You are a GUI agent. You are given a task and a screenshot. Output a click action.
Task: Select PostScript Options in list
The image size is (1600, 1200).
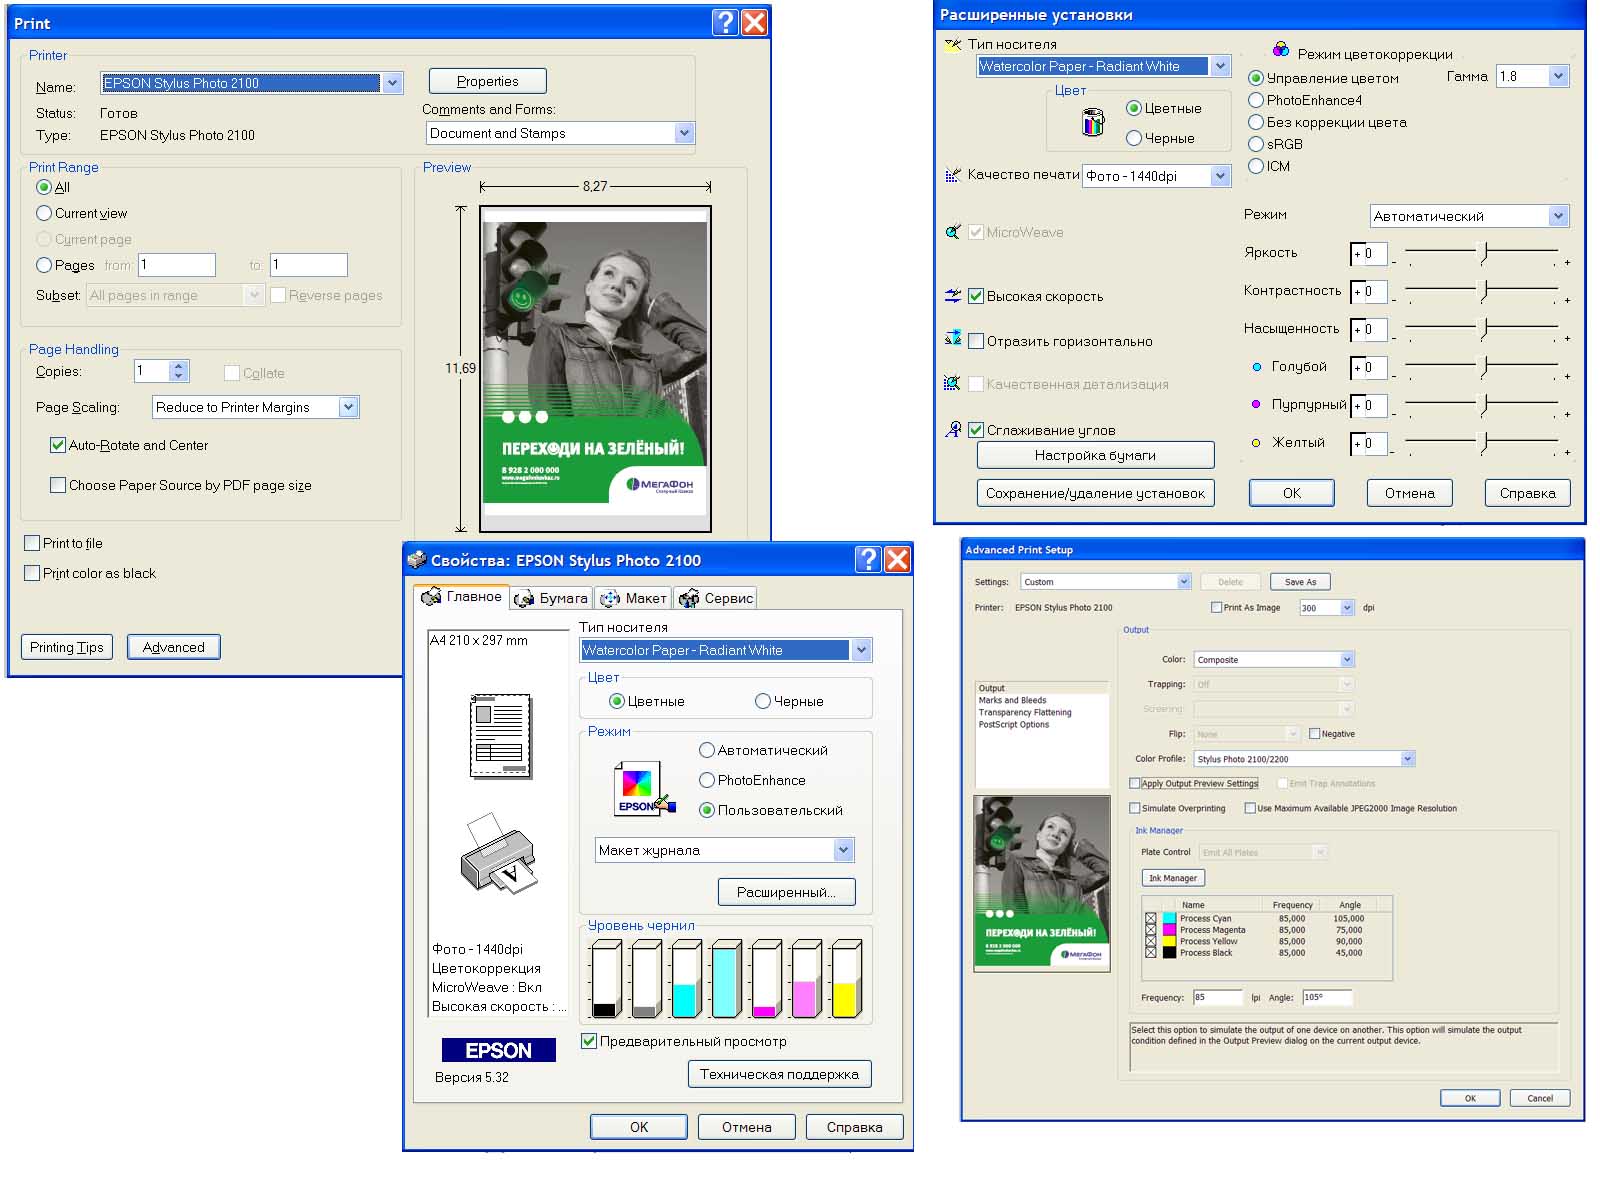coord(1014,724)
